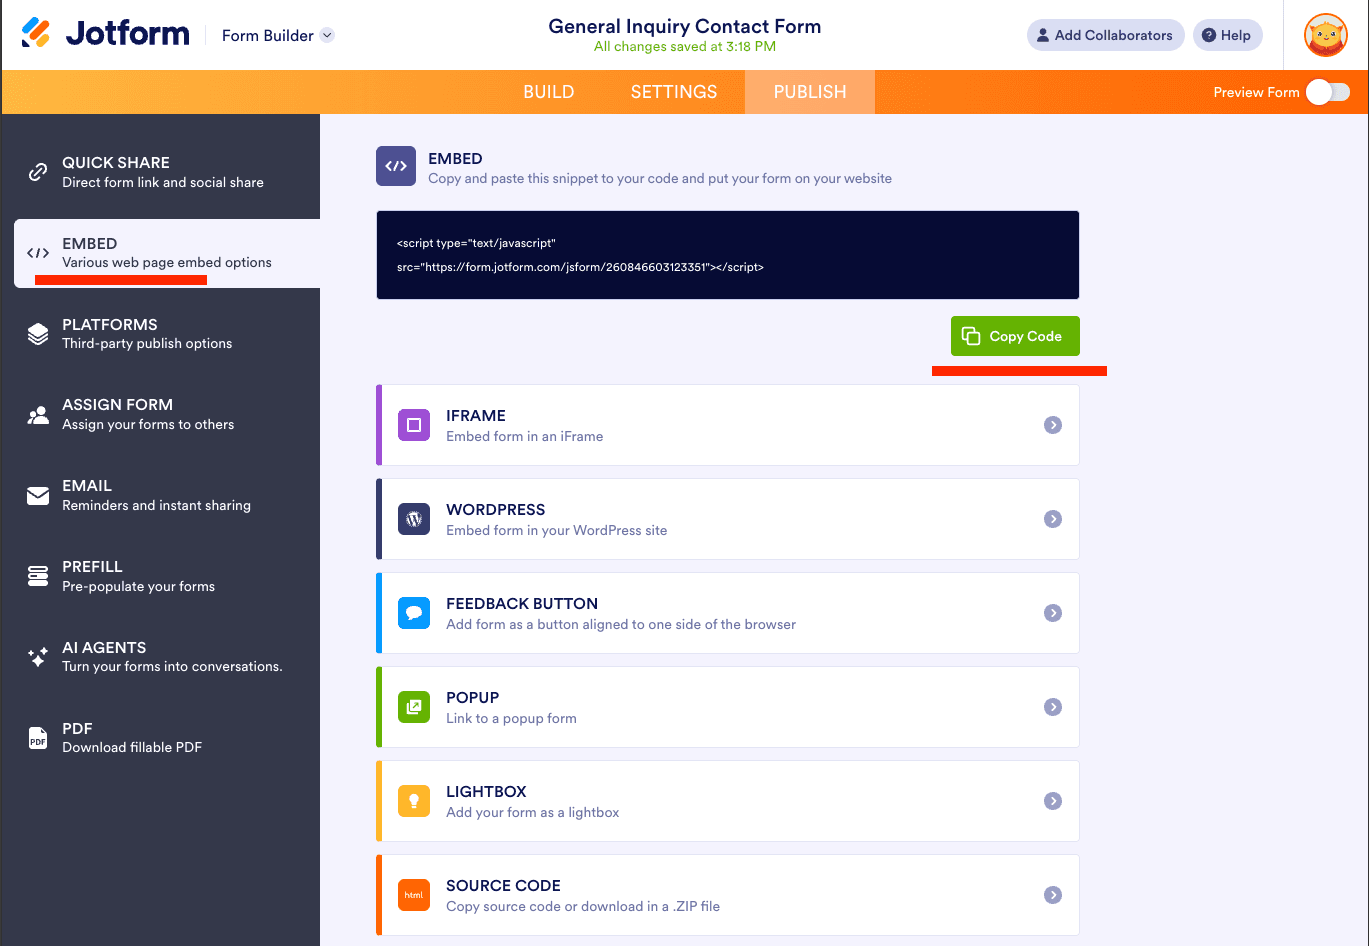Viewport: 1369px width, 946px height.
Task: Switch to the BUILD tab
Action: [x=548, y=92]
